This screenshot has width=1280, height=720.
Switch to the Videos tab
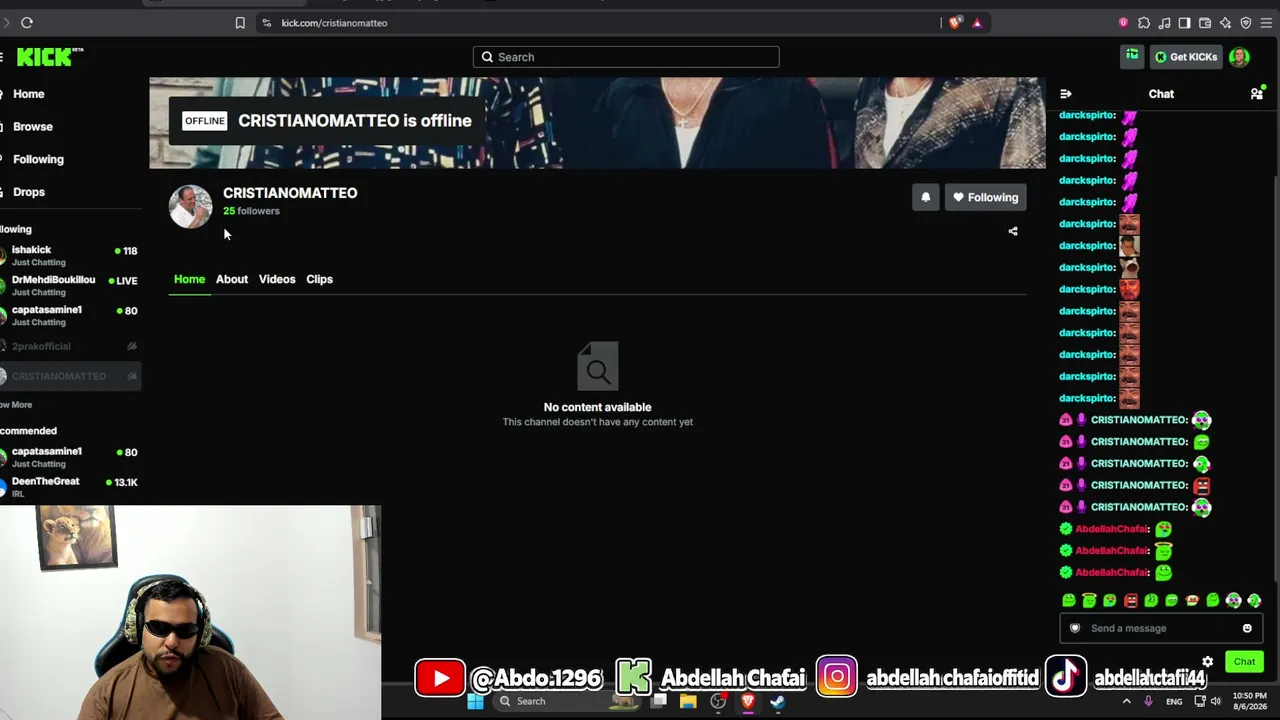coord(277,279)
